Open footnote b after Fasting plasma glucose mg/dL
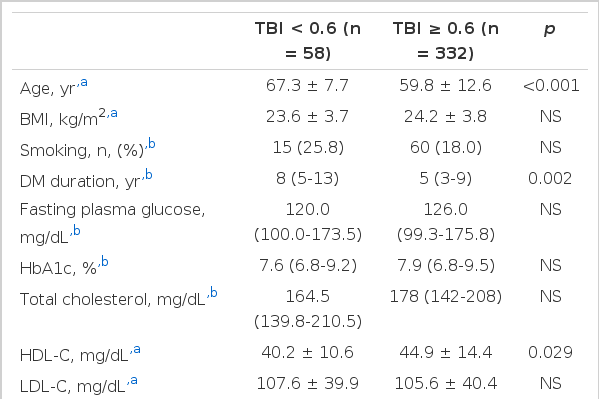Screen dimensions: 599x399 (x=76, y=231)
